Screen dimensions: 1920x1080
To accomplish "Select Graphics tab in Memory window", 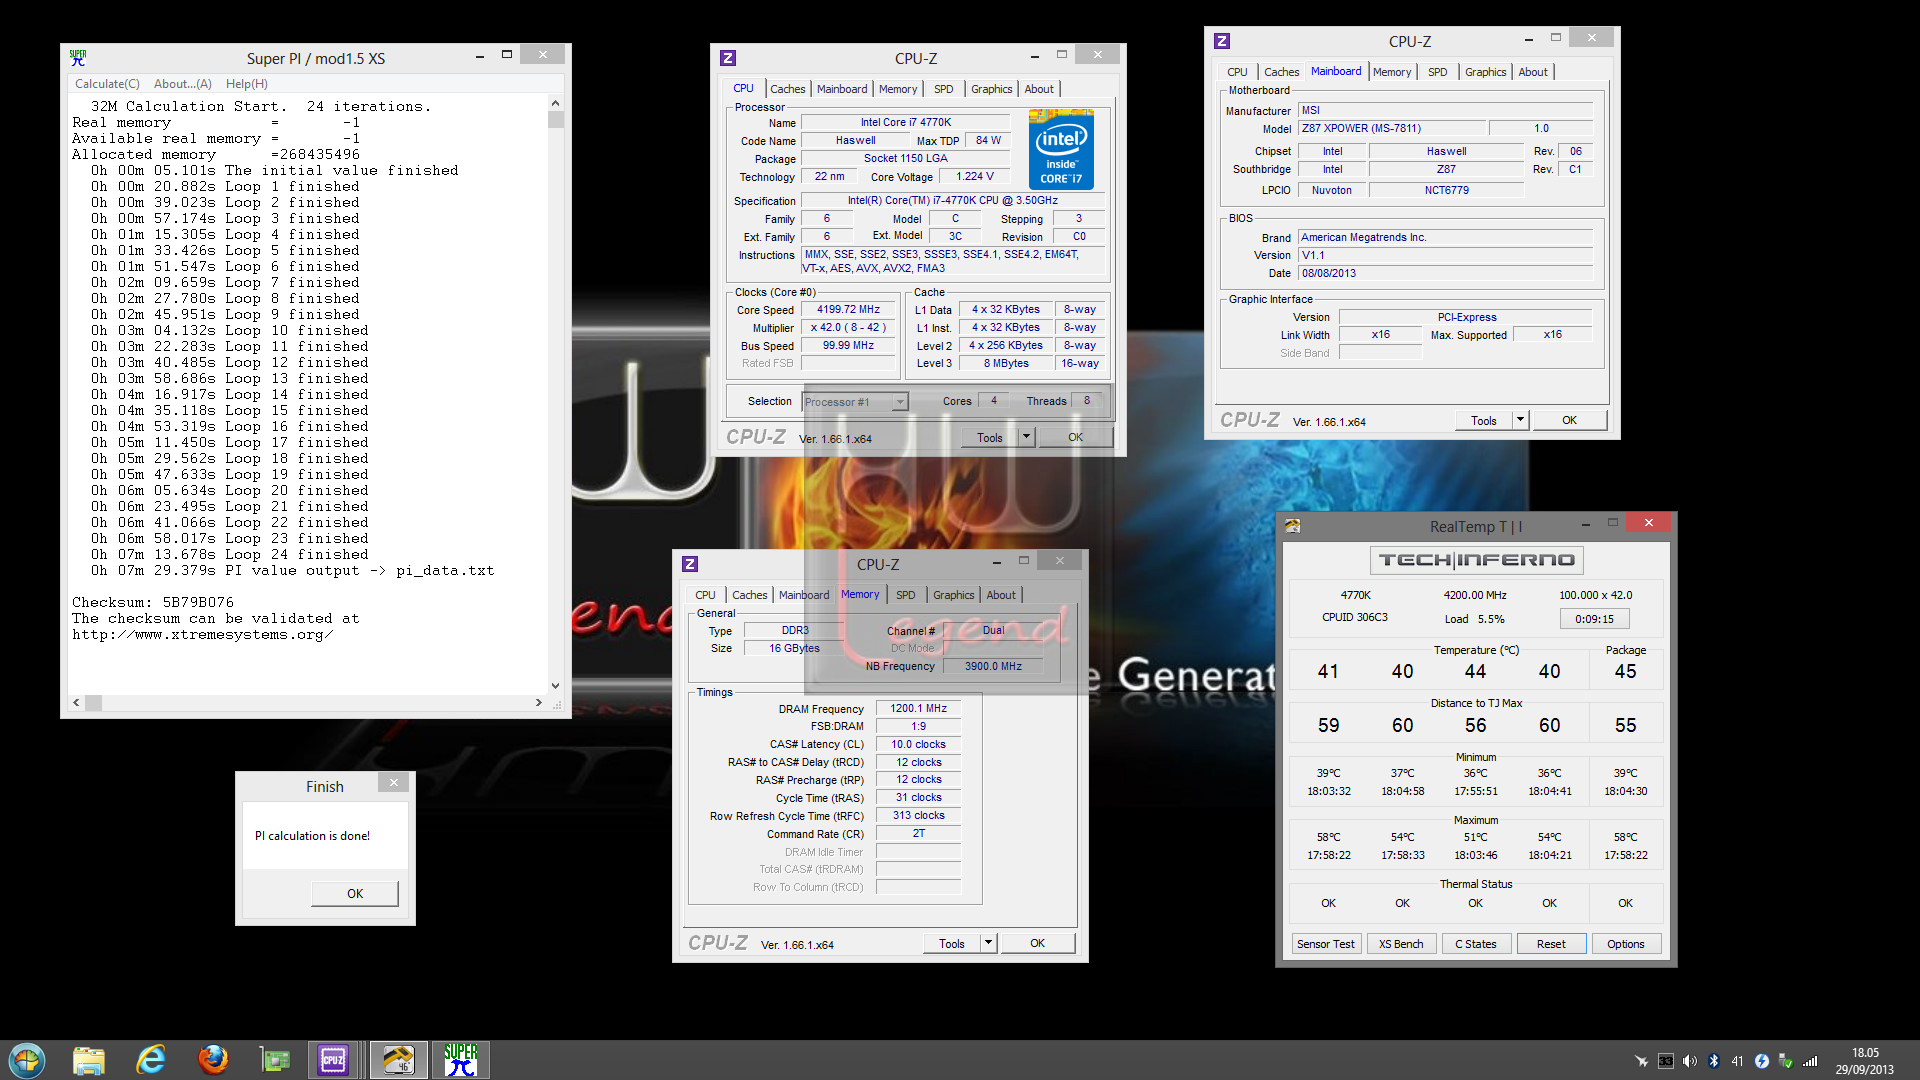I will click(x=953, y=595).
